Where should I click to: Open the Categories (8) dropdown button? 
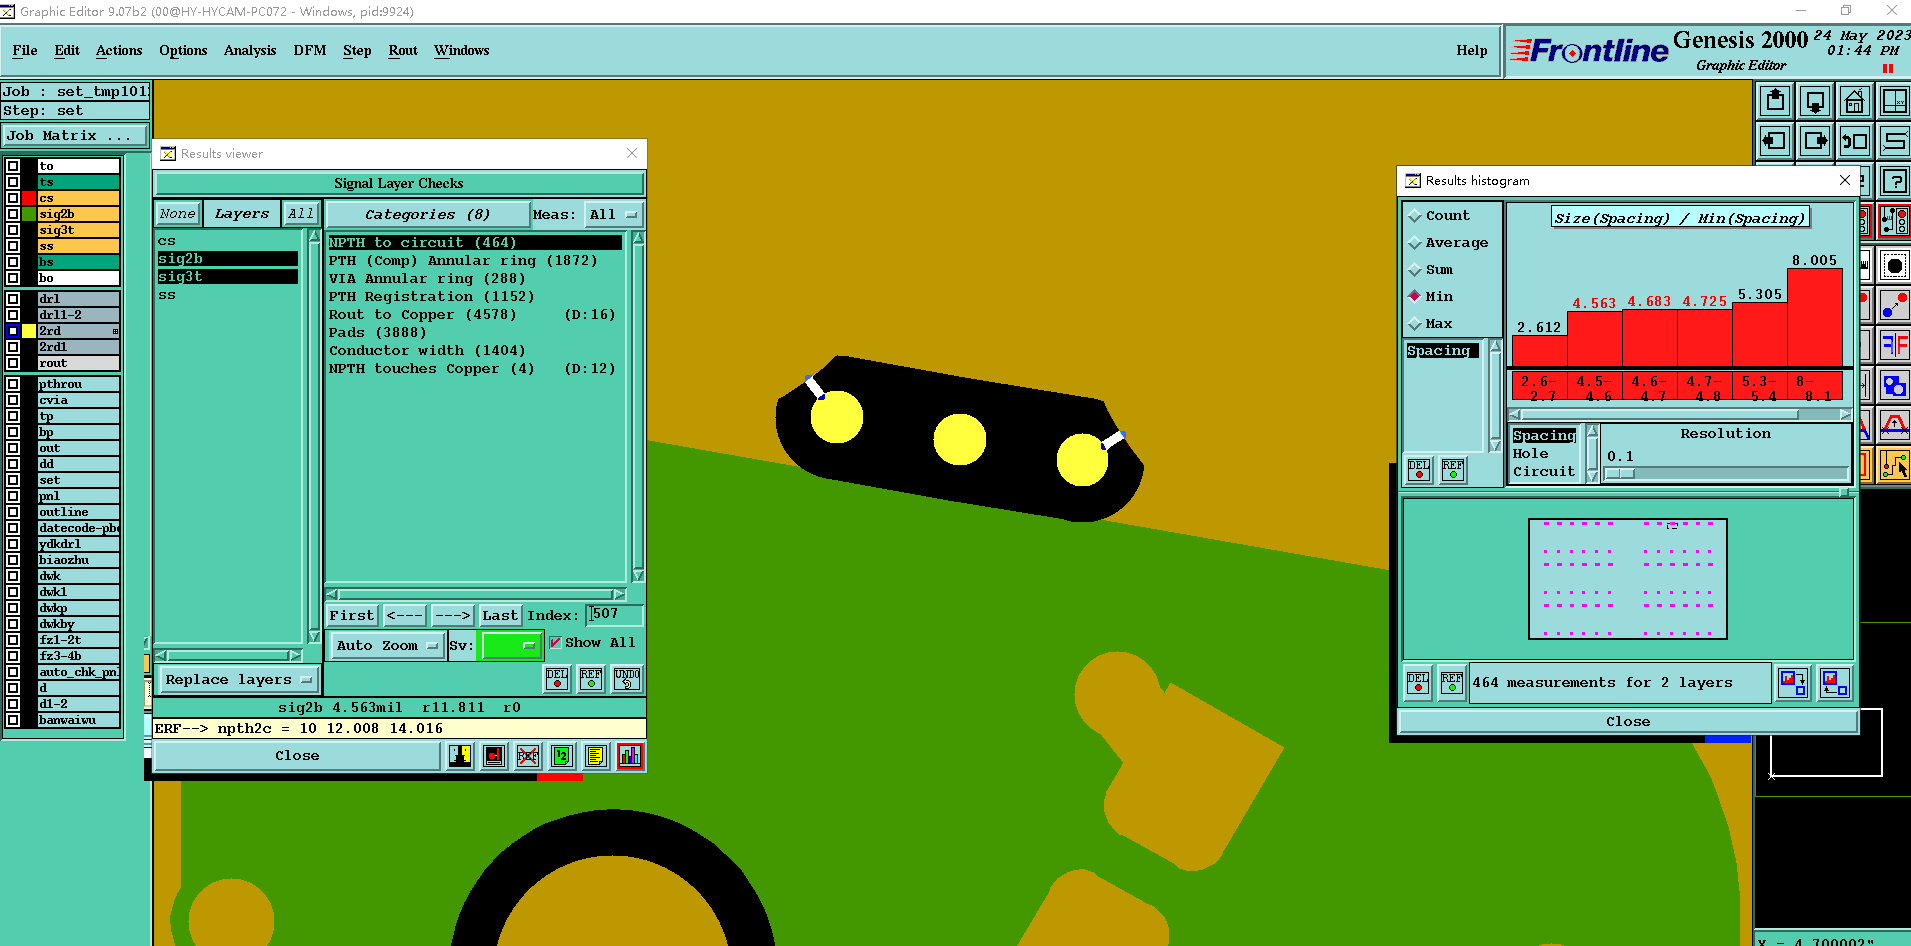coord(427,215)
